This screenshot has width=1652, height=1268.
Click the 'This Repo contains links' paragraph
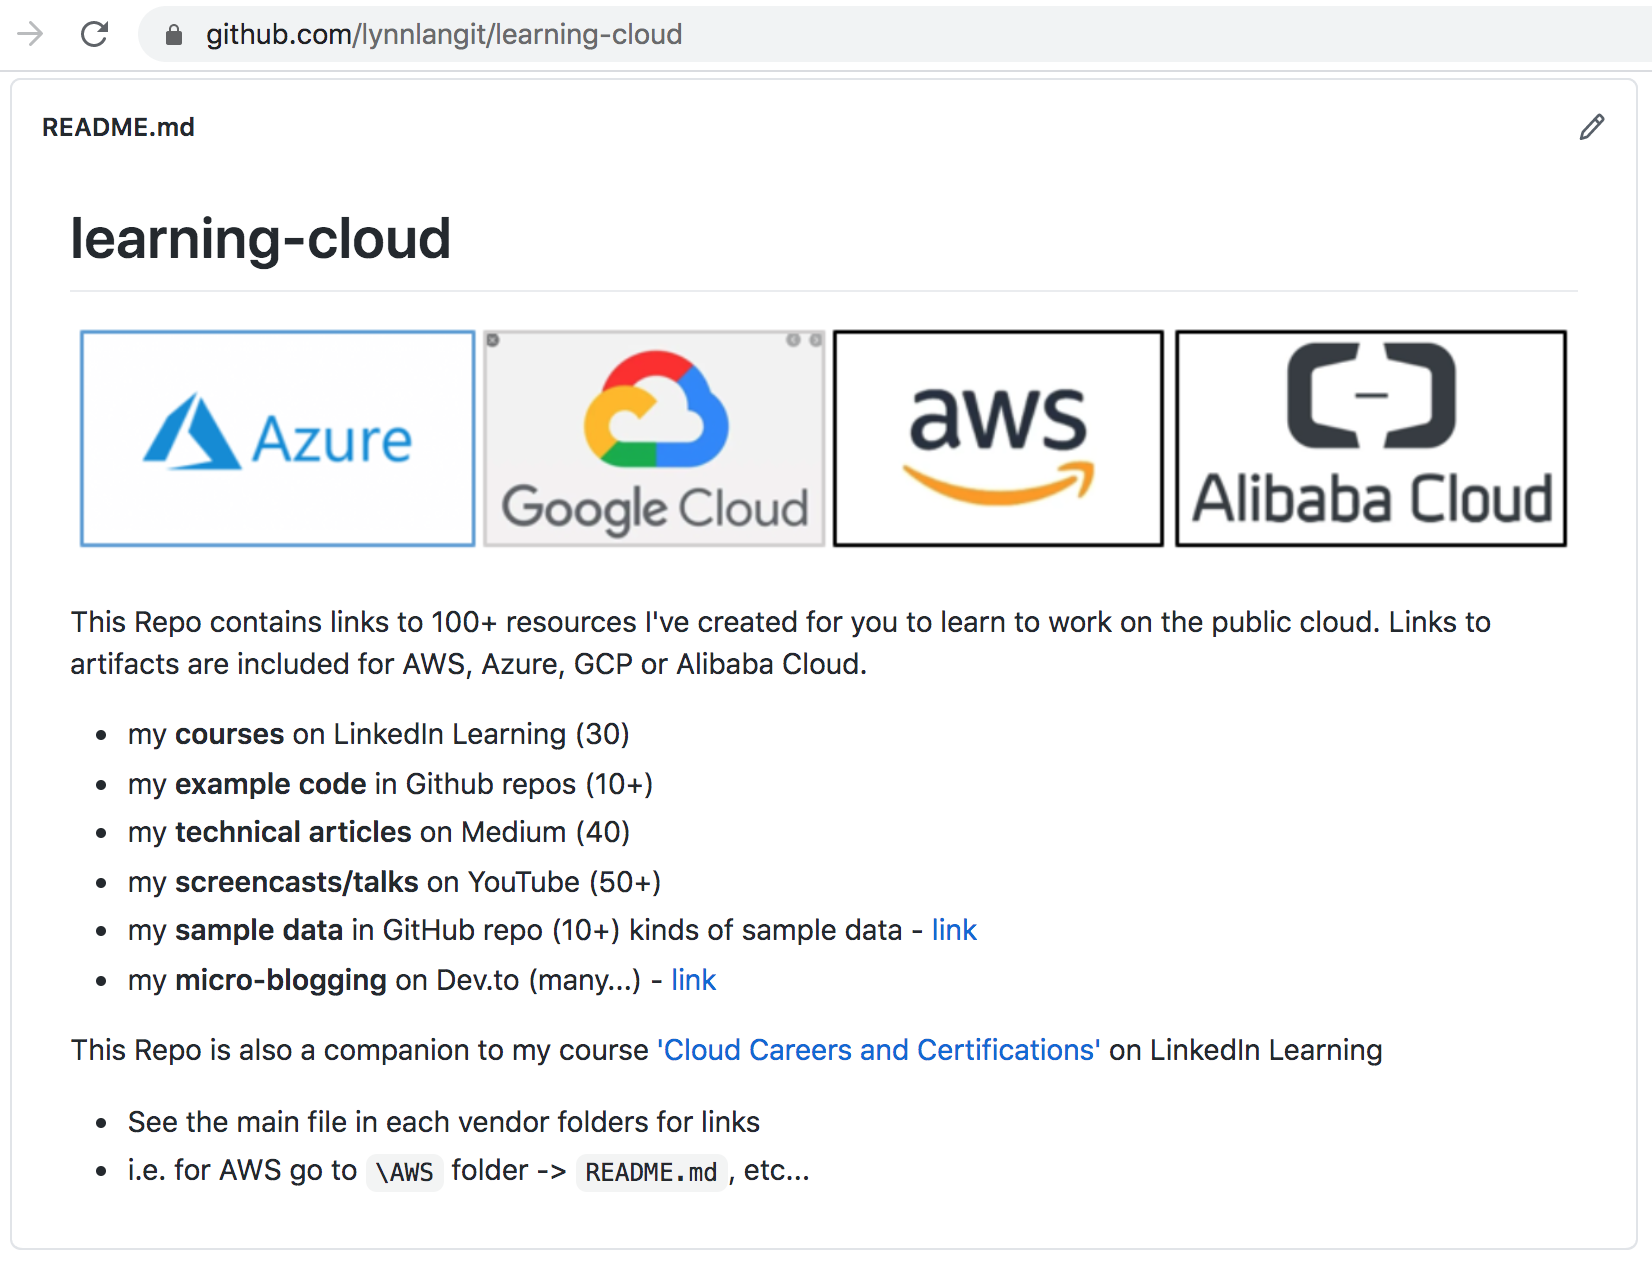[x=780, y=643]
